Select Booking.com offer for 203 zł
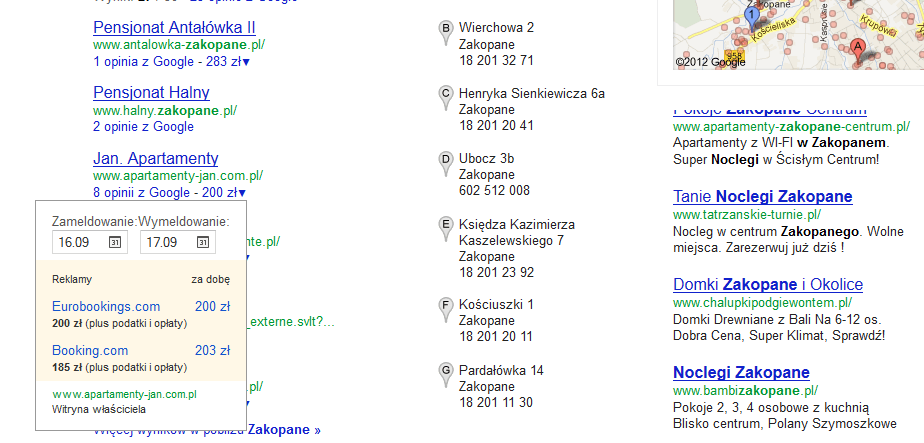 89,350
